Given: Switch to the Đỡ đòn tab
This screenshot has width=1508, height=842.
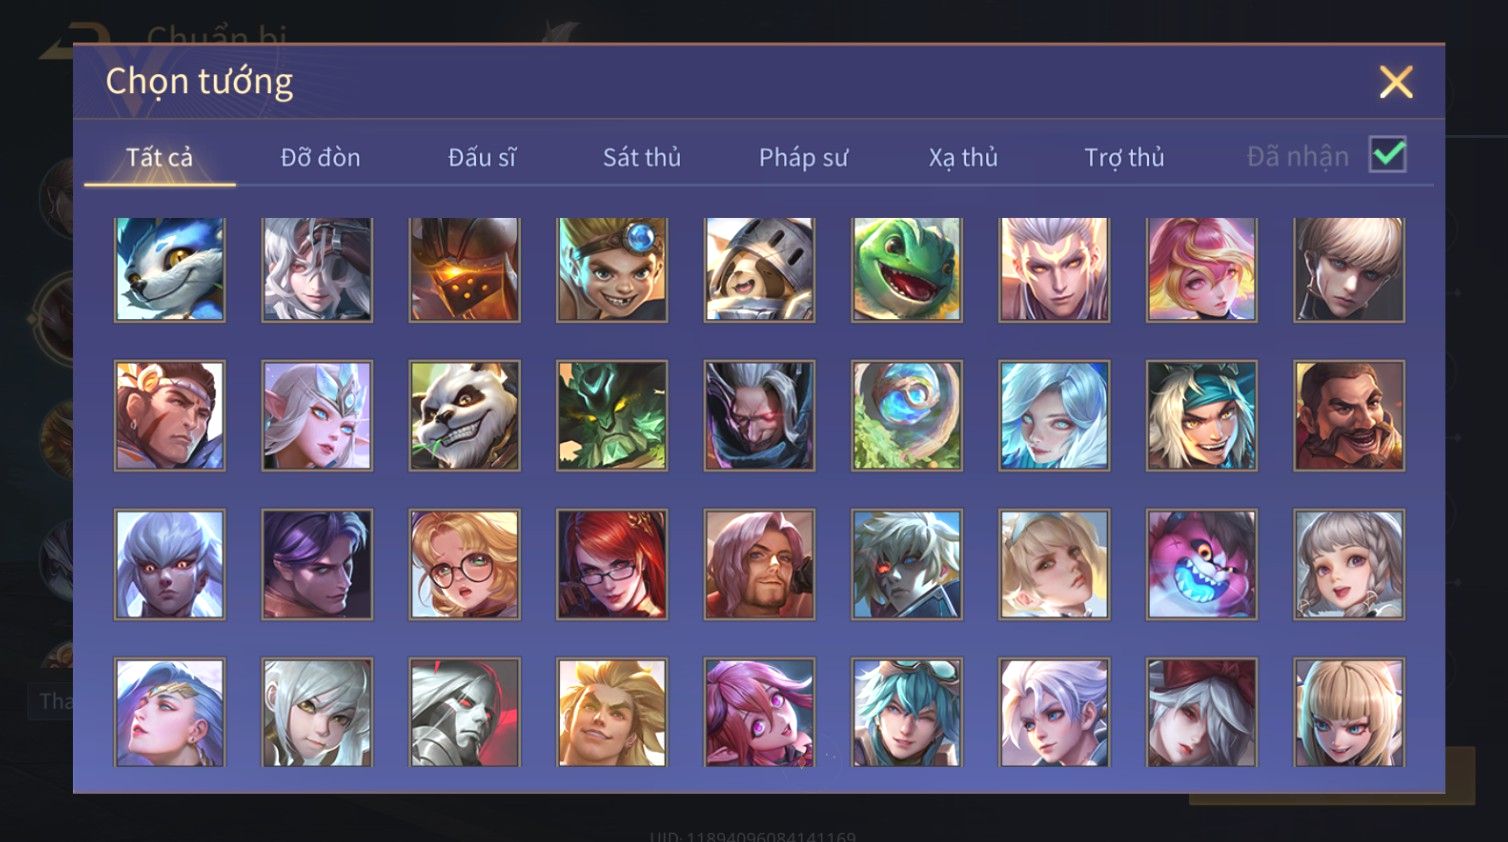Looking at the screenshot, I should 320,157.
